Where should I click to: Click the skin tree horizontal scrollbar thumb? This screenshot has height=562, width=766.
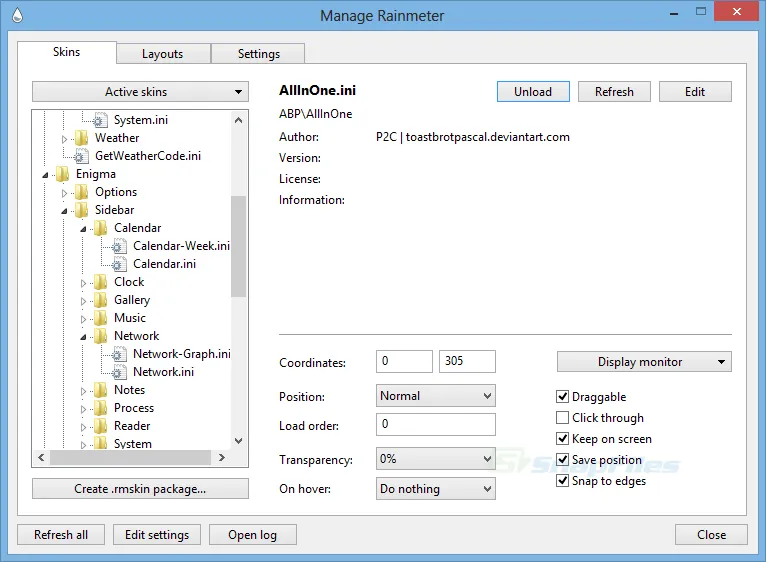pyautogui.click(x=130, y=458)
